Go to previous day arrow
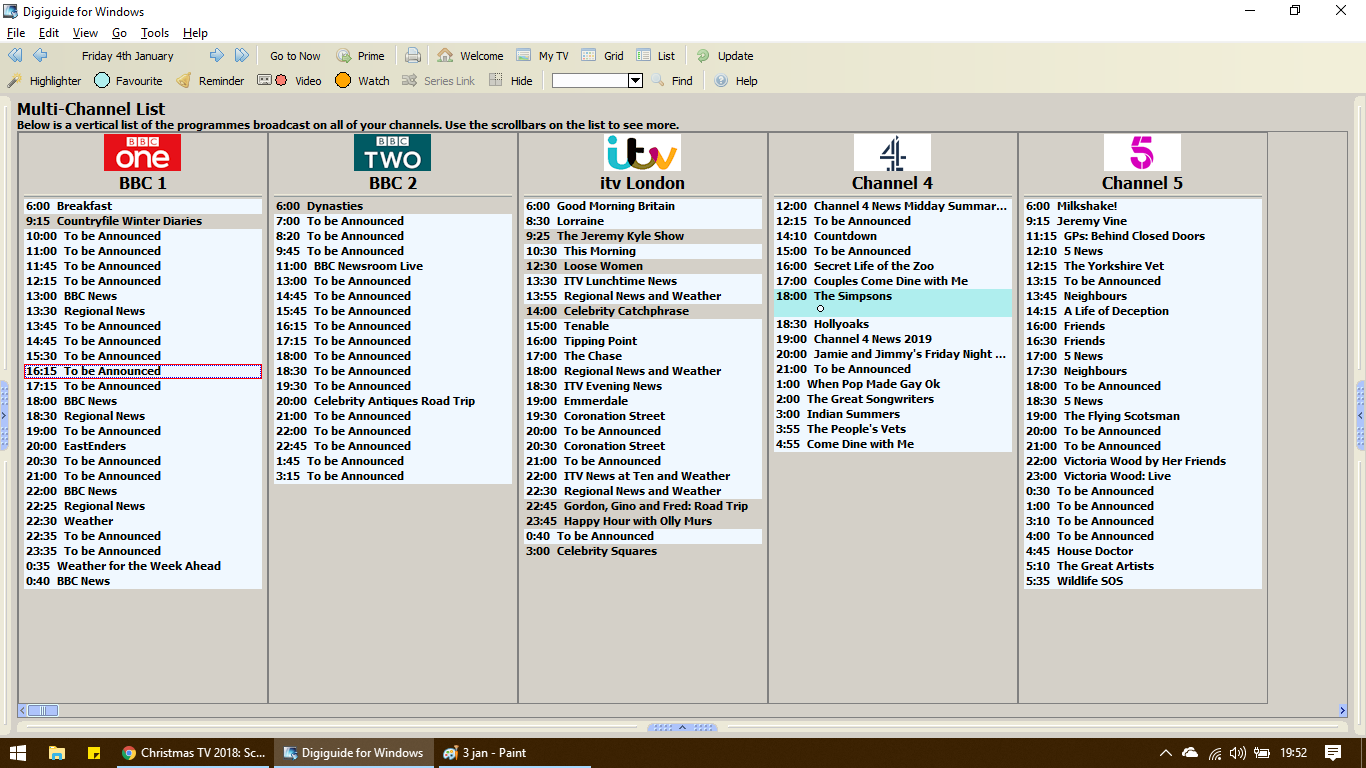Screen dimensions: 1366x768 tap(40, 55)
